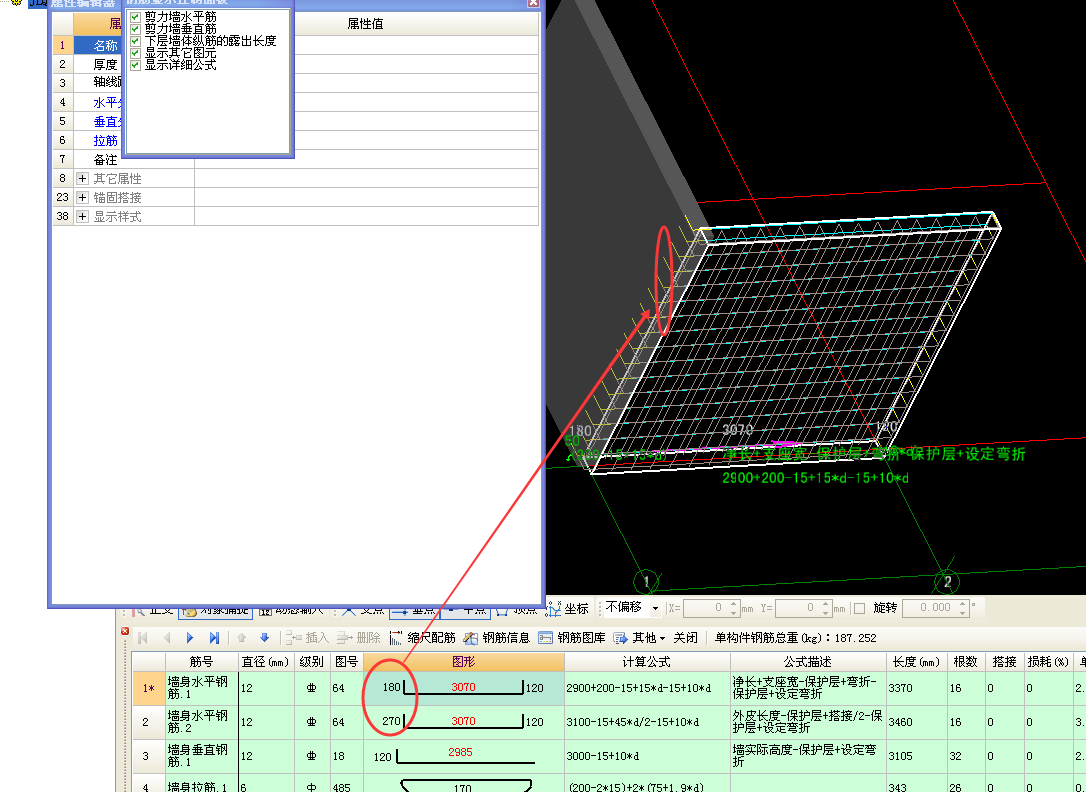
Task: Select the 墙身水平钢筋.2 row name cell
Action: point(202,722)
